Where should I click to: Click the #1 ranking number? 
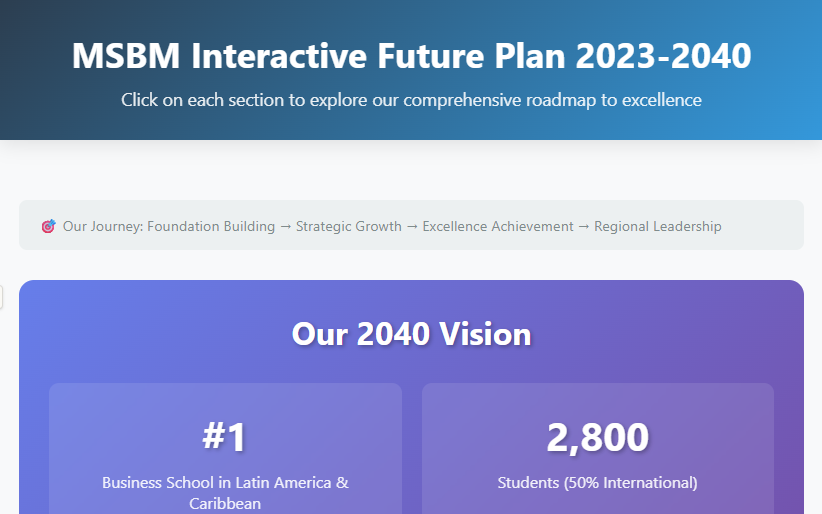[225, 437]
